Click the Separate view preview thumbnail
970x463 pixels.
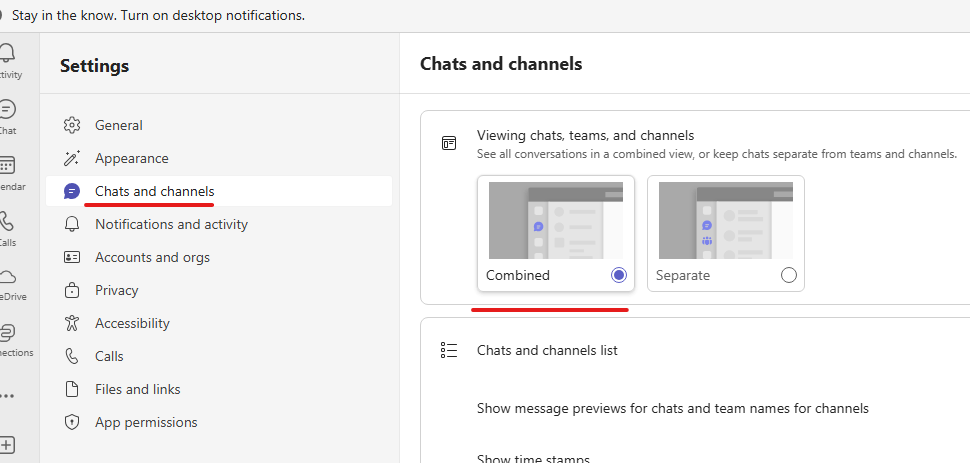726,220
